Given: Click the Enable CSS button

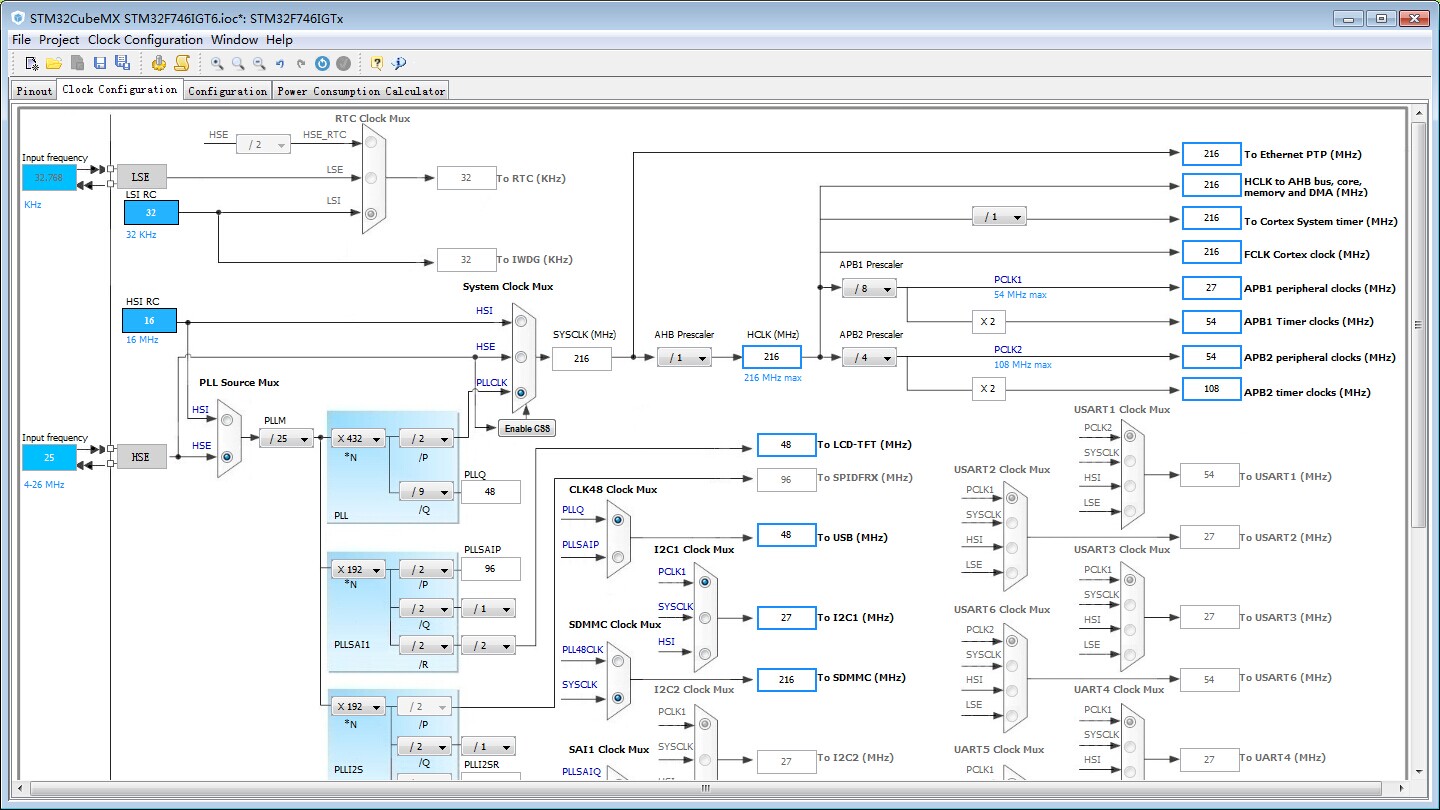Looking at the screenshot, I should click(526, 429).
